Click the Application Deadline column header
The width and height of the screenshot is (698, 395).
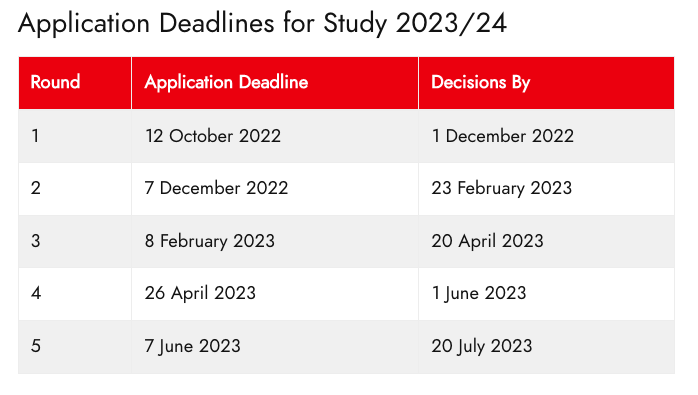click(x=275, y=83)
